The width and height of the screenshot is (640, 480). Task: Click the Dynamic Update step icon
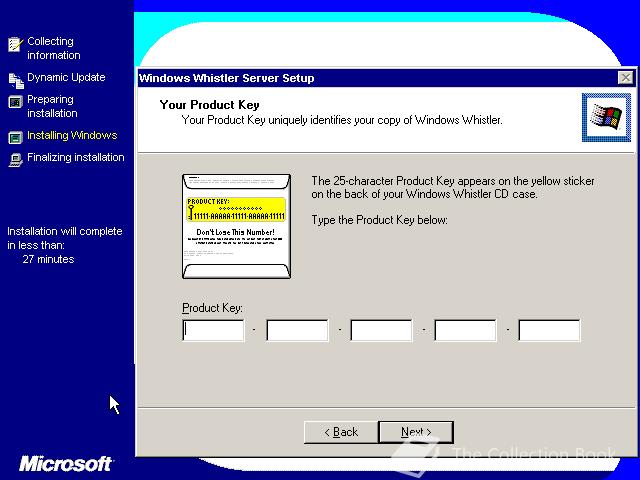16,80
